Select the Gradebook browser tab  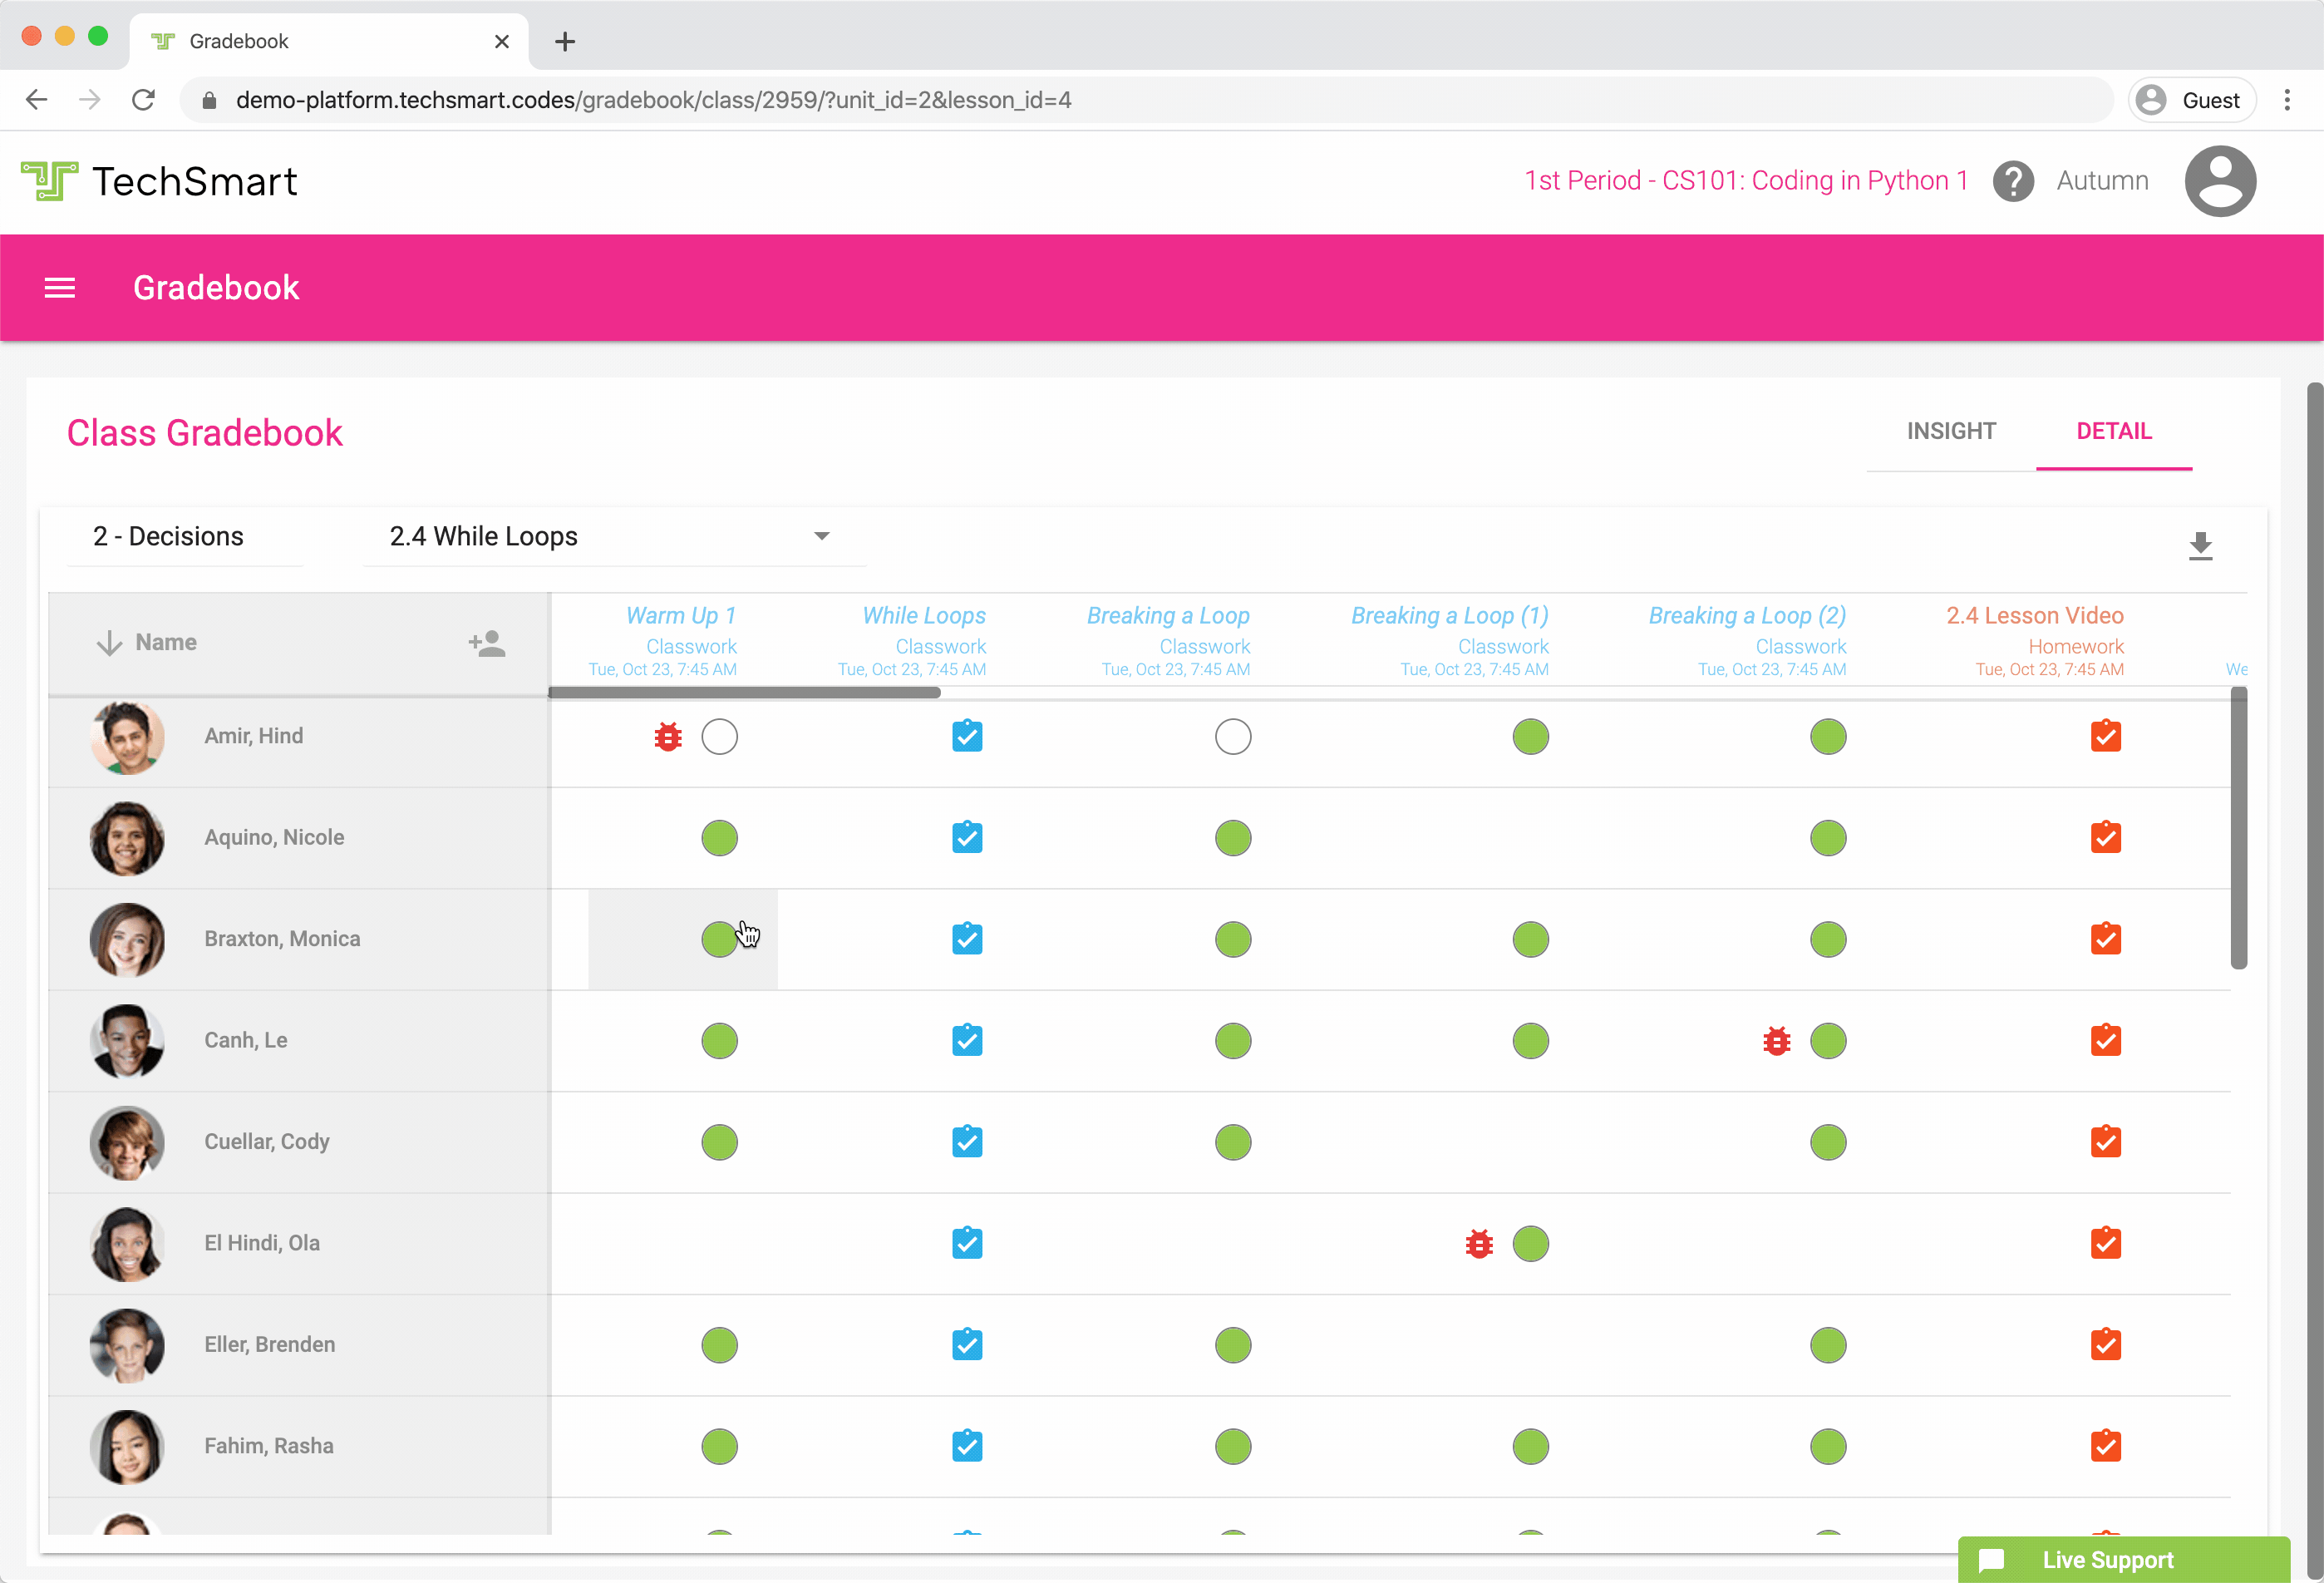click(329, 41)
